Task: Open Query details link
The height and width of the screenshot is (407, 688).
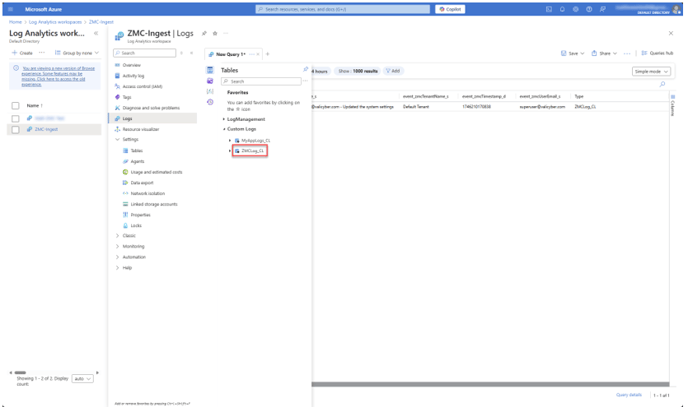Action: click(629, 395)
